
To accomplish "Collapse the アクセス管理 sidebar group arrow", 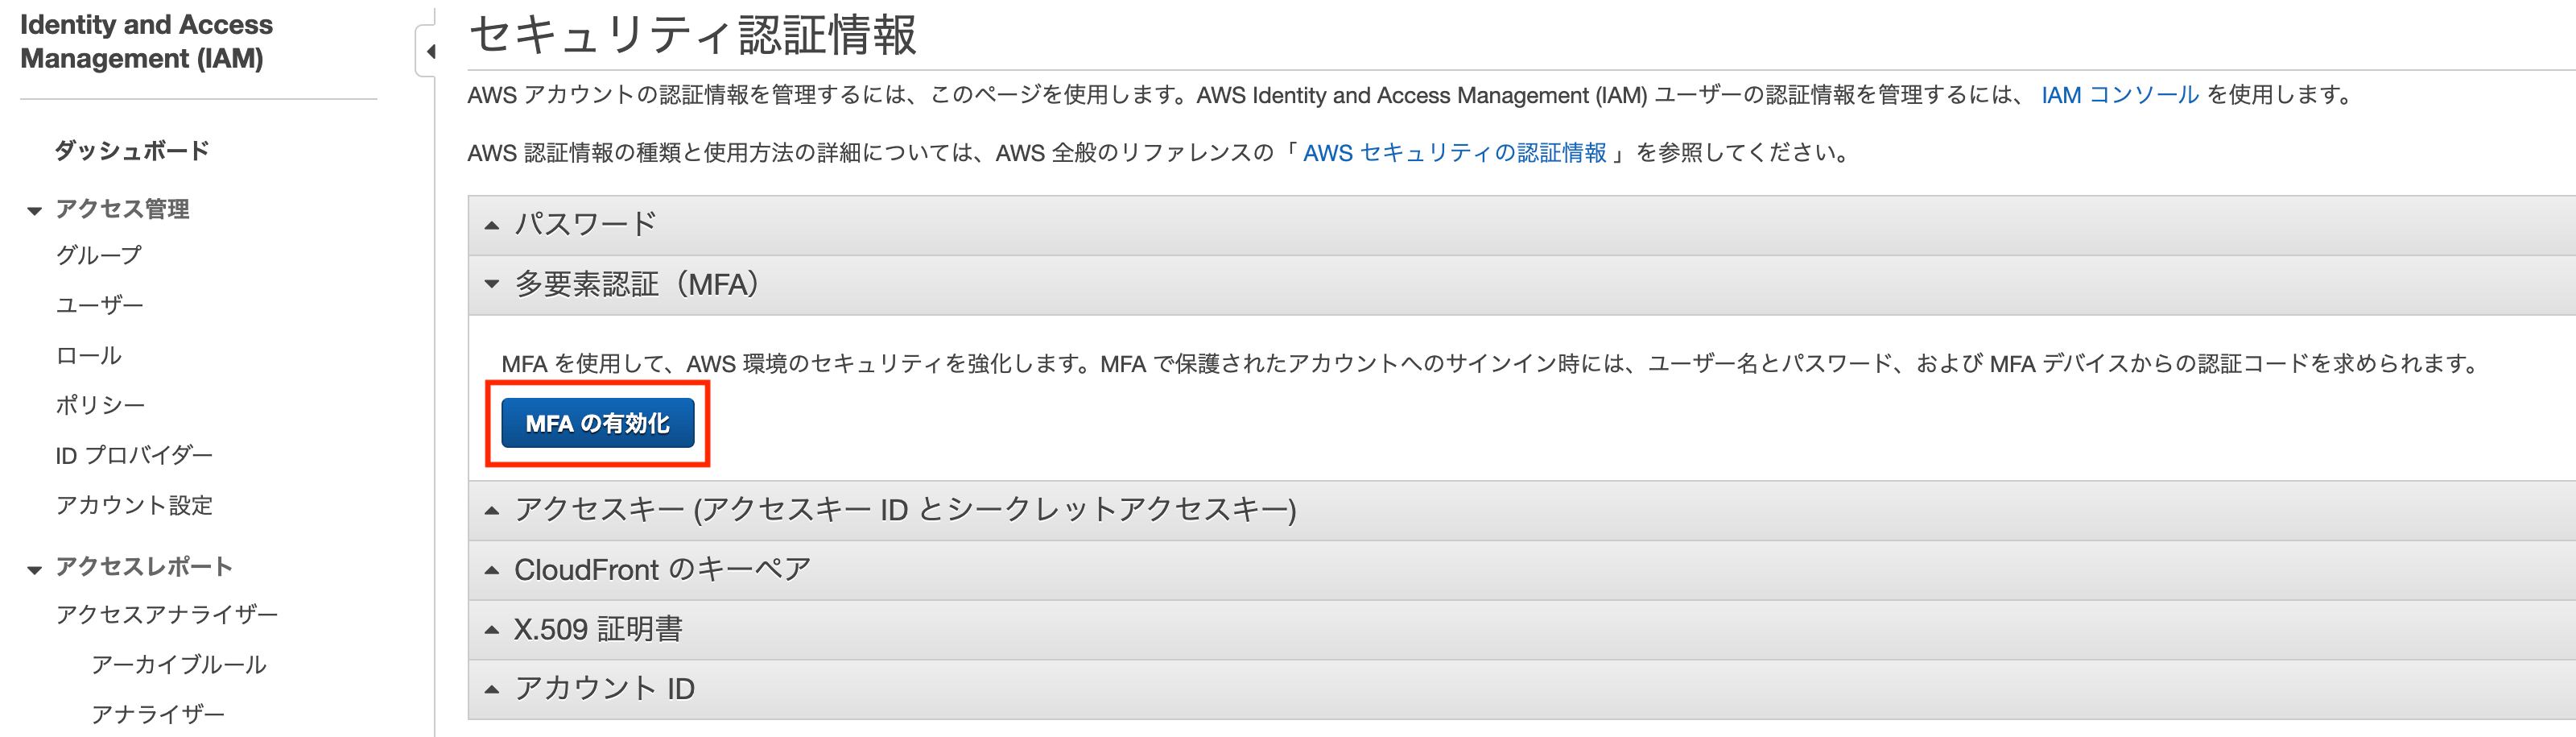I will pyautogui.click(x=34, y=210).
